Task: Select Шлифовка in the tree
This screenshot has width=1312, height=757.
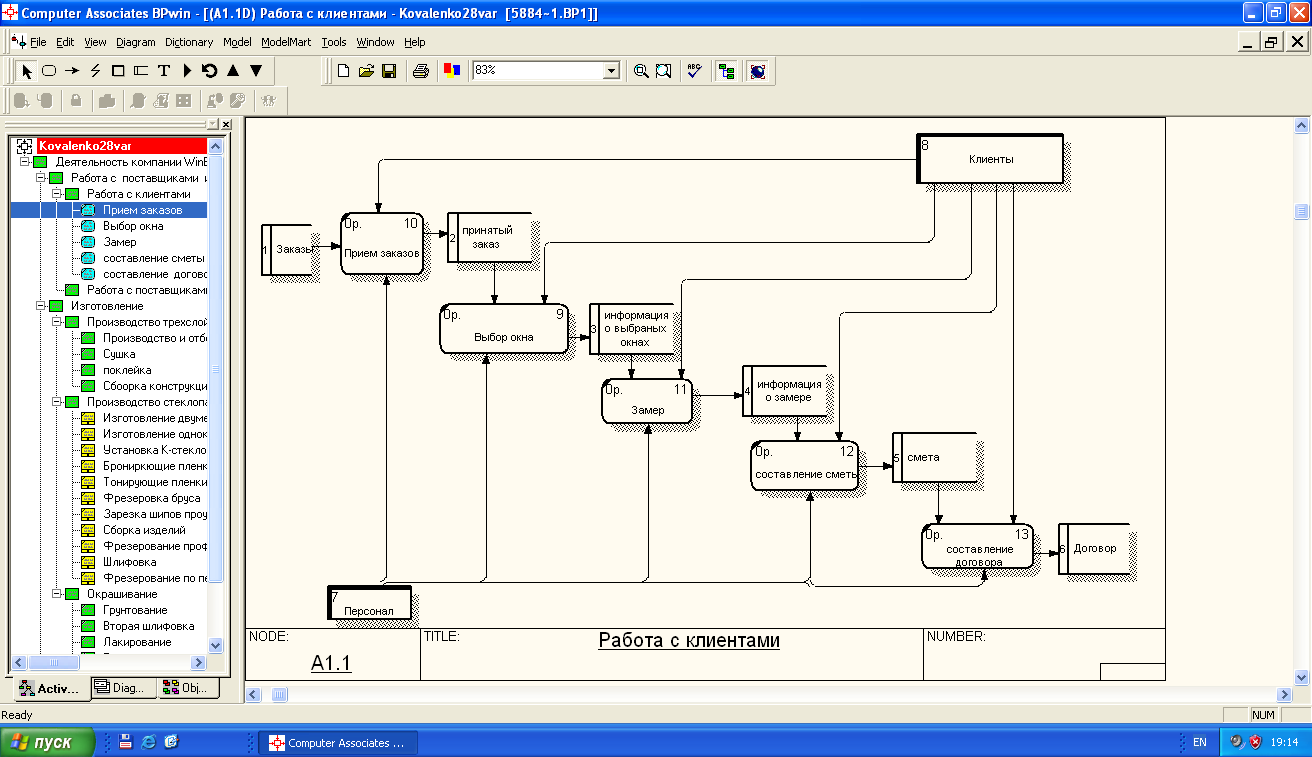Action: [129, 562]
